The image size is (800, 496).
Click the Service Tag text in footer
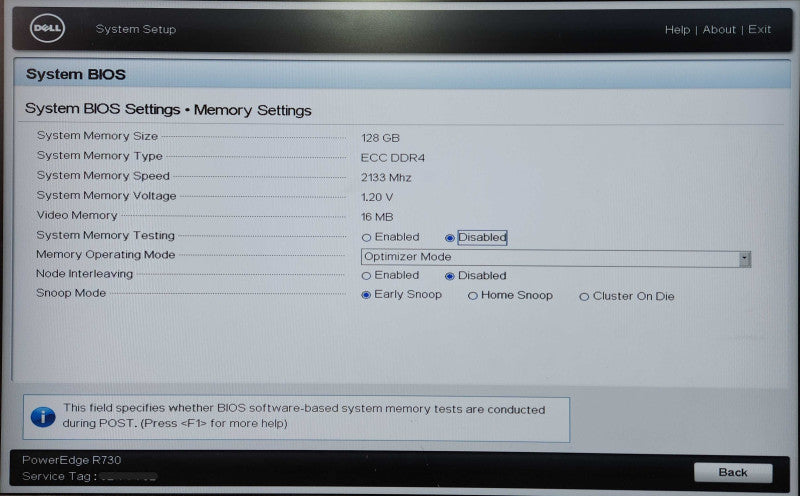pyautogui.click(x=60, y=476)
